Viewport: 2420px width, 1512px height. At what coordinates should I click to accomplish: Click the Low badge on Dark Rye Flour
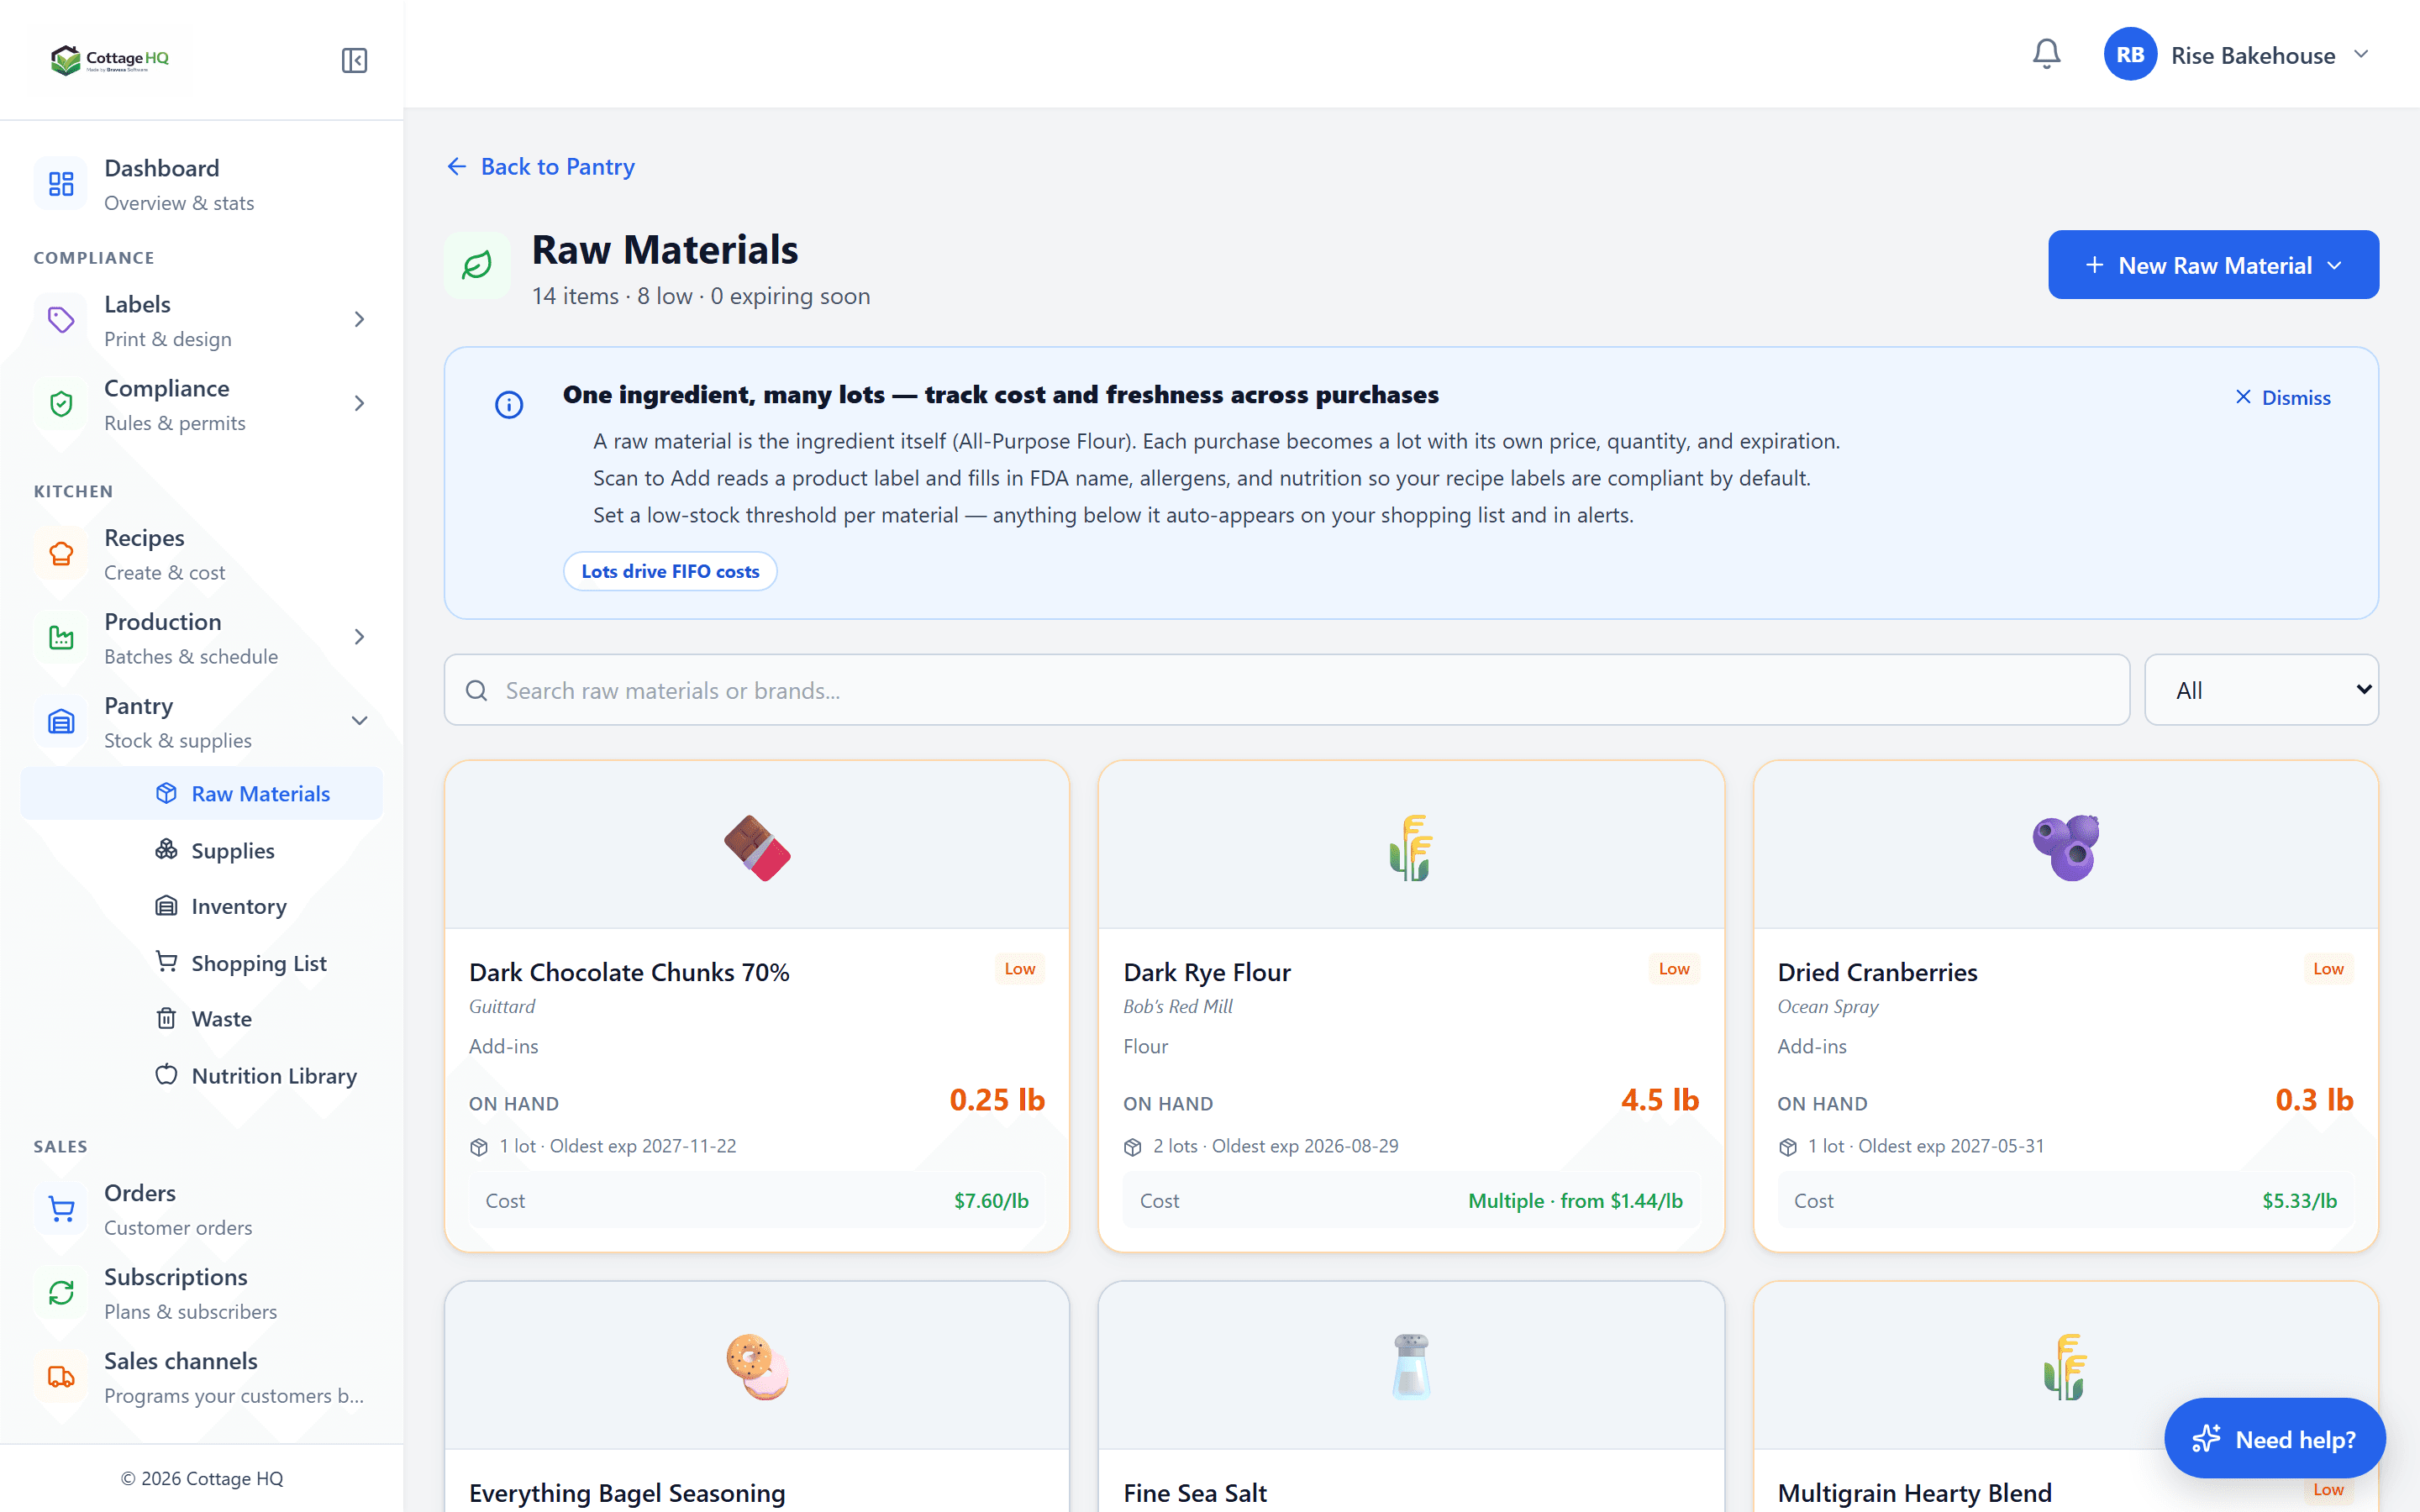1673,968
